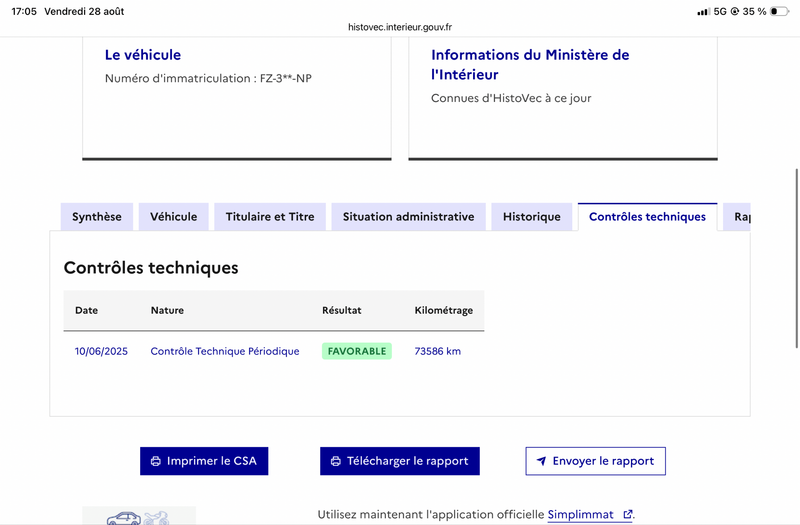The width and height of the screenshot is (800, 525).
Task: Select the Situation administrative tab
Action: 409,217
